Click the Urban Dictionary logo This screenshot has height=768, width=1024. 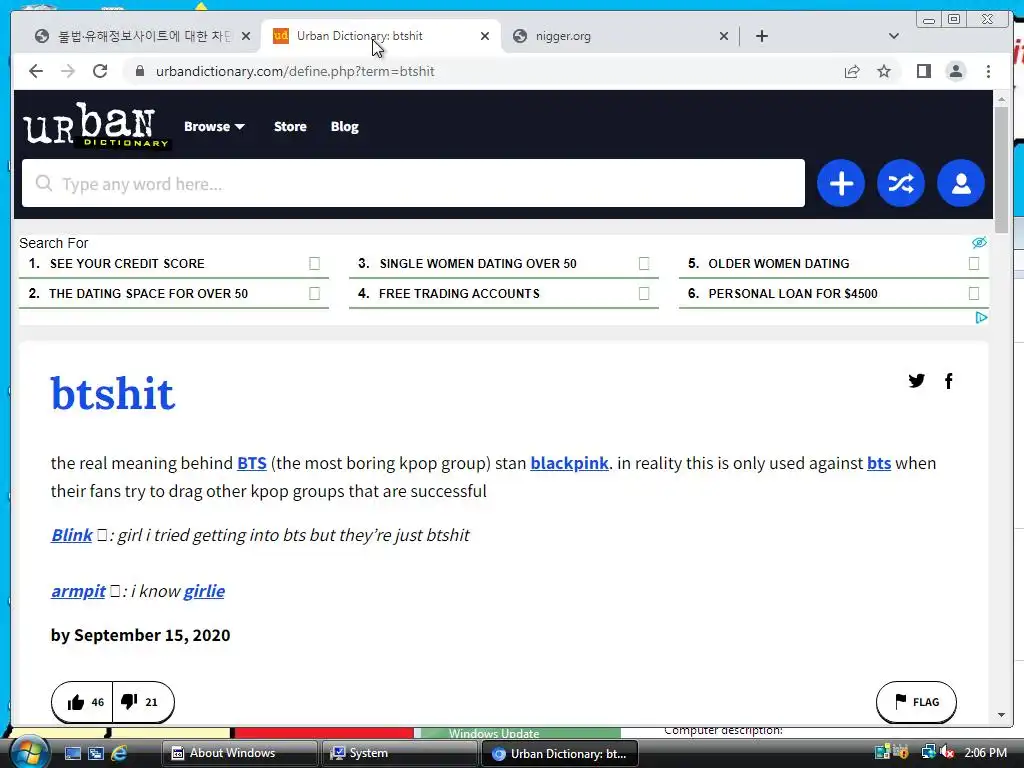pyautogui.click(x=96, y=125)
